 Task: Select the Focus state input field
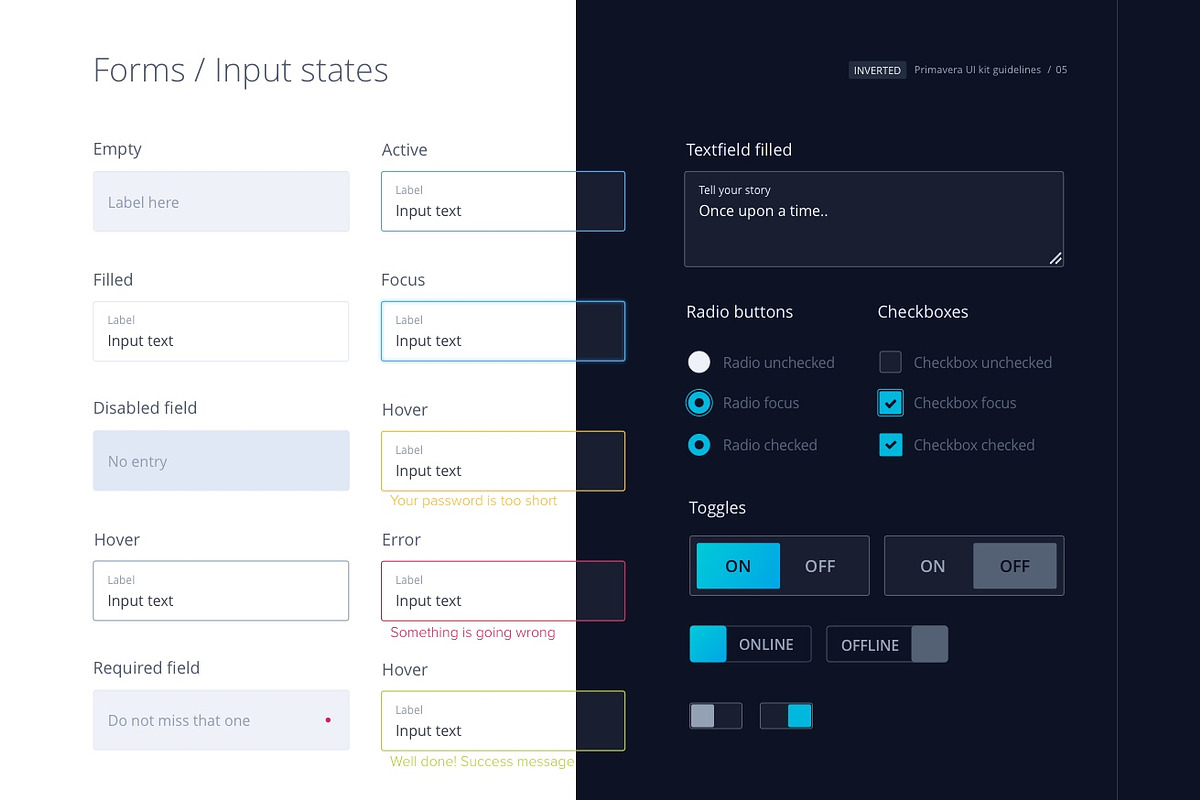(x=503, y=331)
